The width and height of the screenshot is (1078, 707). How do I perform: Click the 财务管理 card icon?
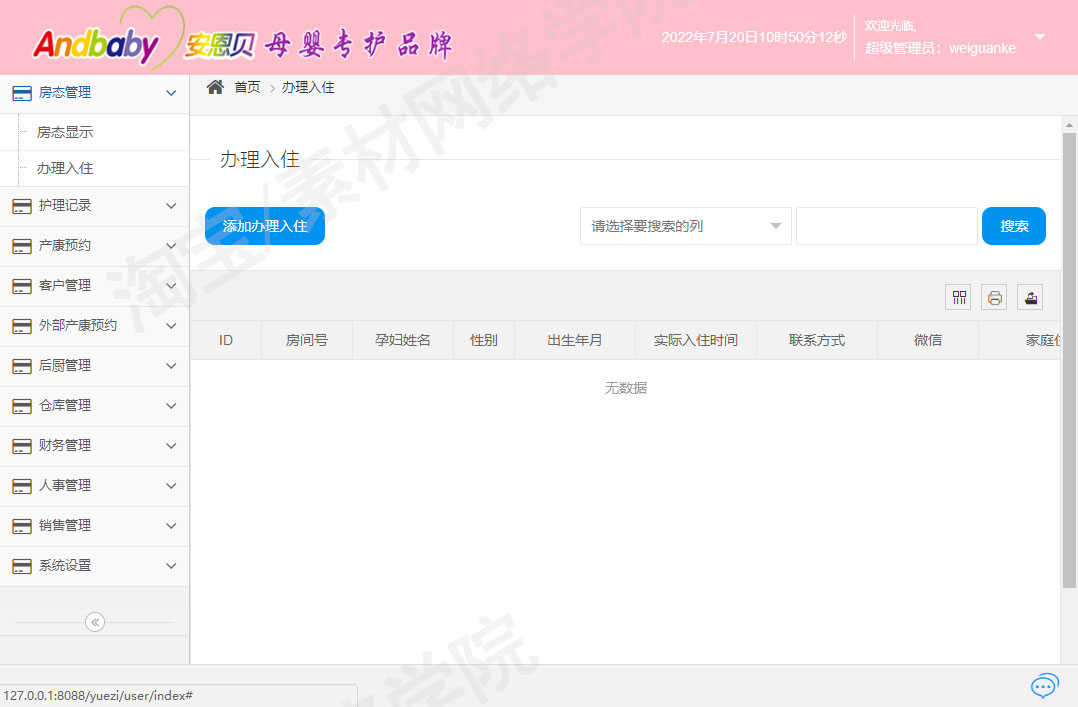pyautogui.click(x=22, y=446)
